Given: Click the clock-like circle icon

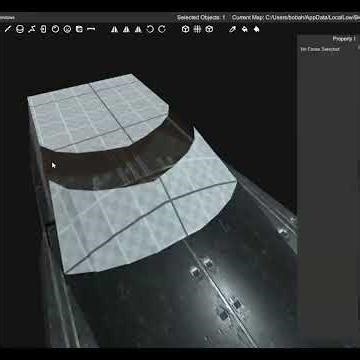Looking at the screenshot, I should click(x=55, y=29).
